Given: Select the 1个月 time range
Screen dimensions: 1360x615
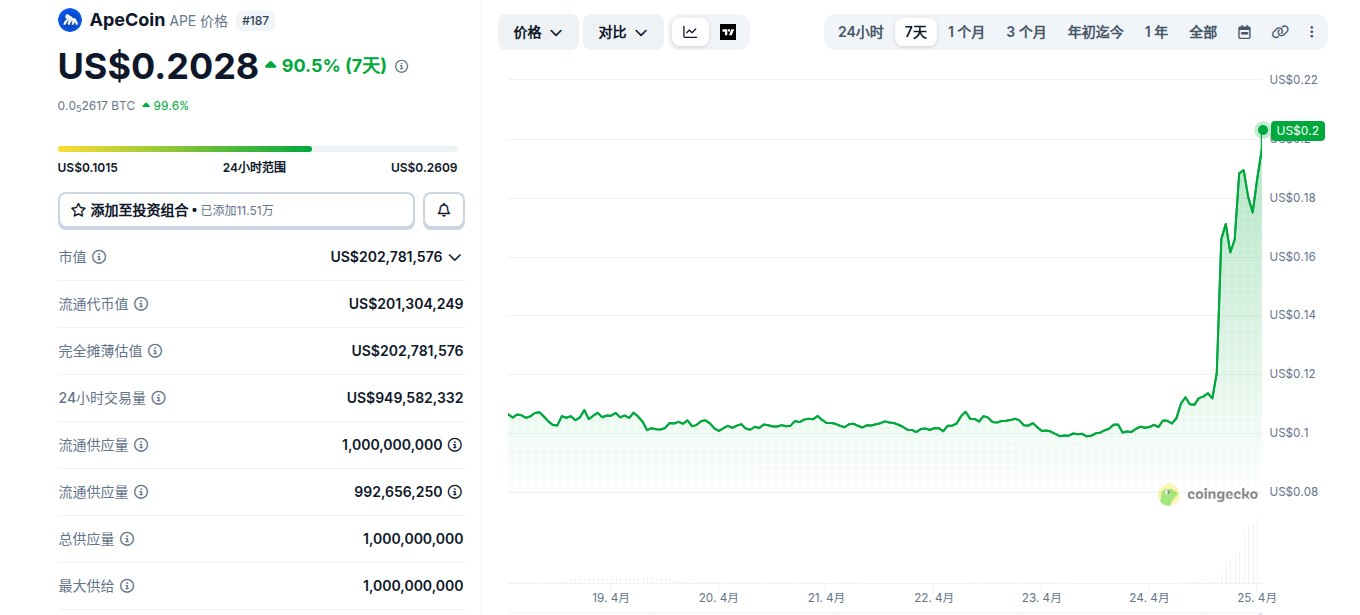Looking at the screenshot, I should (x=966, y=32).
